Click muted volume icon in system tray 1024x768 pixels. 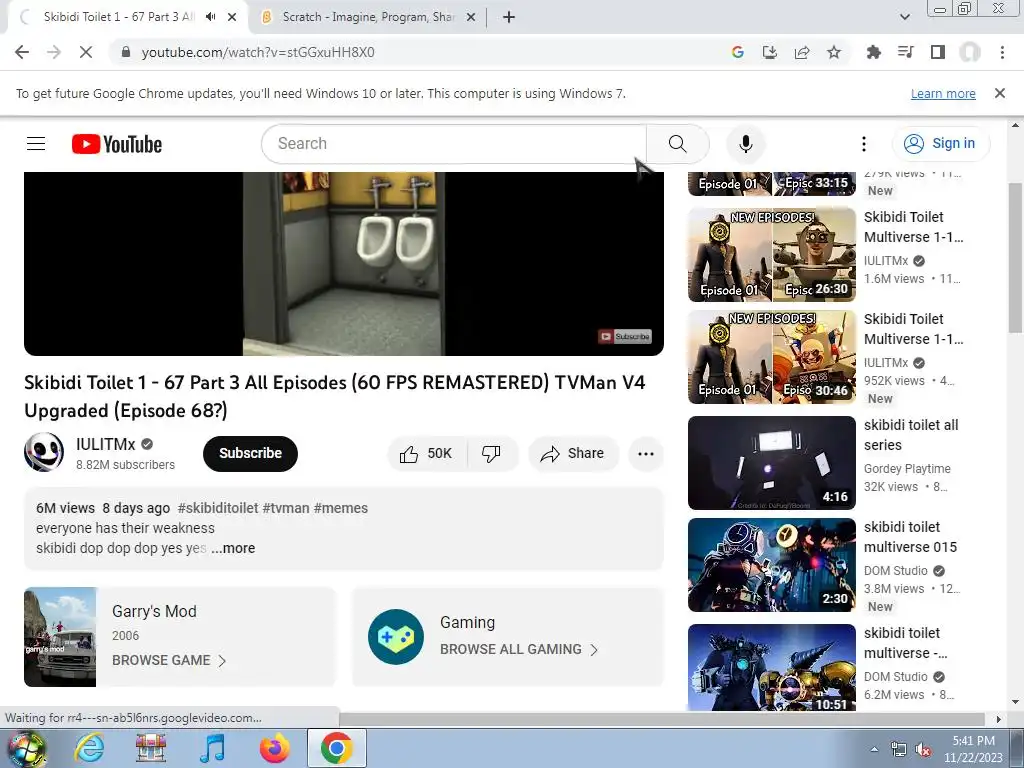pyautogui.click(x=923, y=749)
